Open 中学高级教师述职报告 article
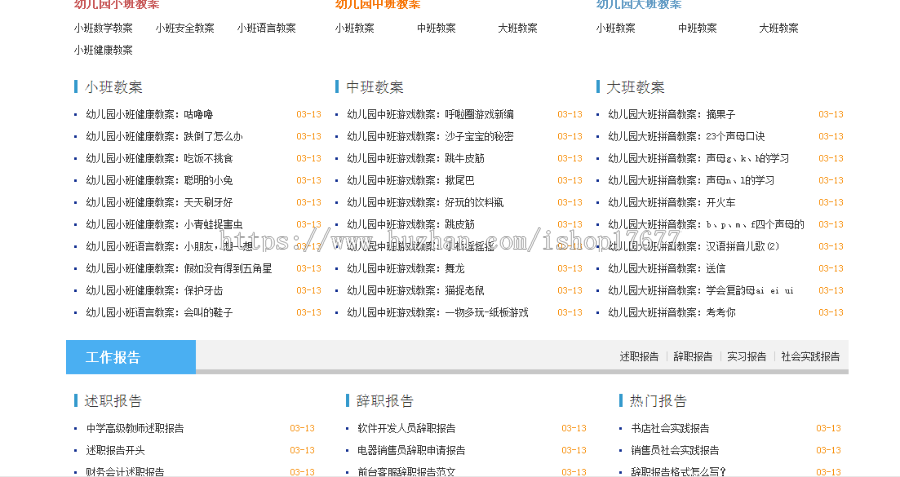This screenshot has width=900, height=477. click(135, 428)
